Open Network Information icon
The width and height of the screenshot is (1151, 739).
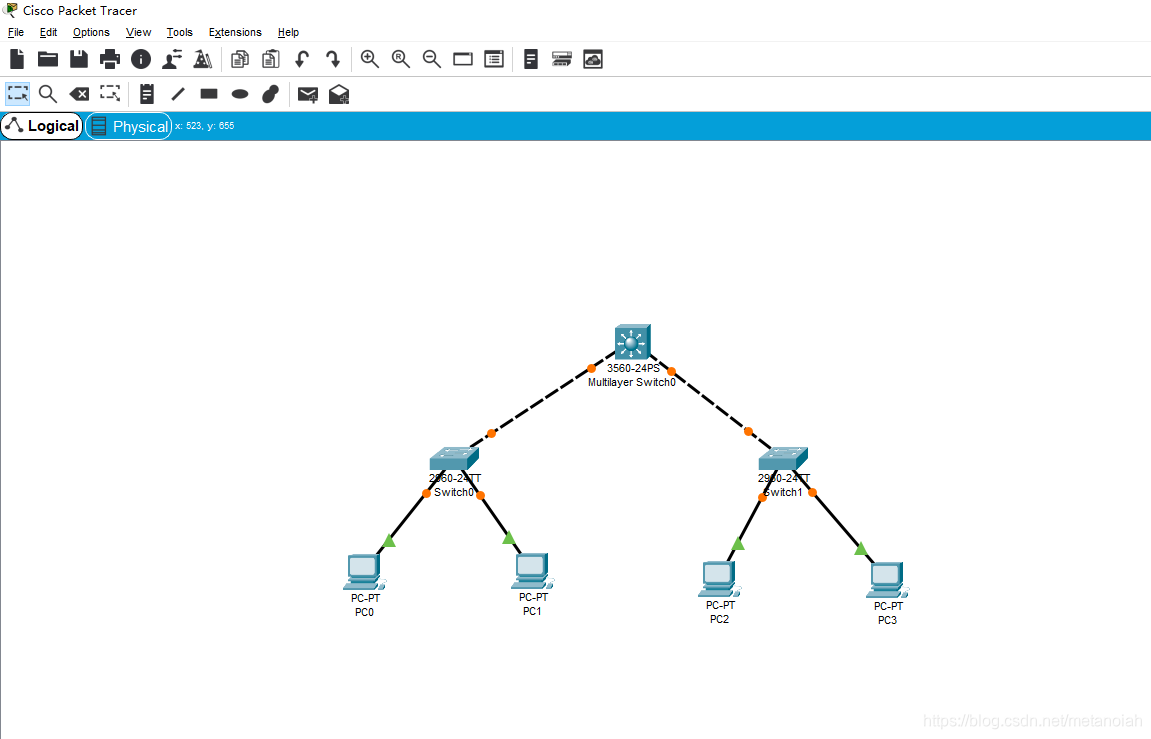pos(141,59)
